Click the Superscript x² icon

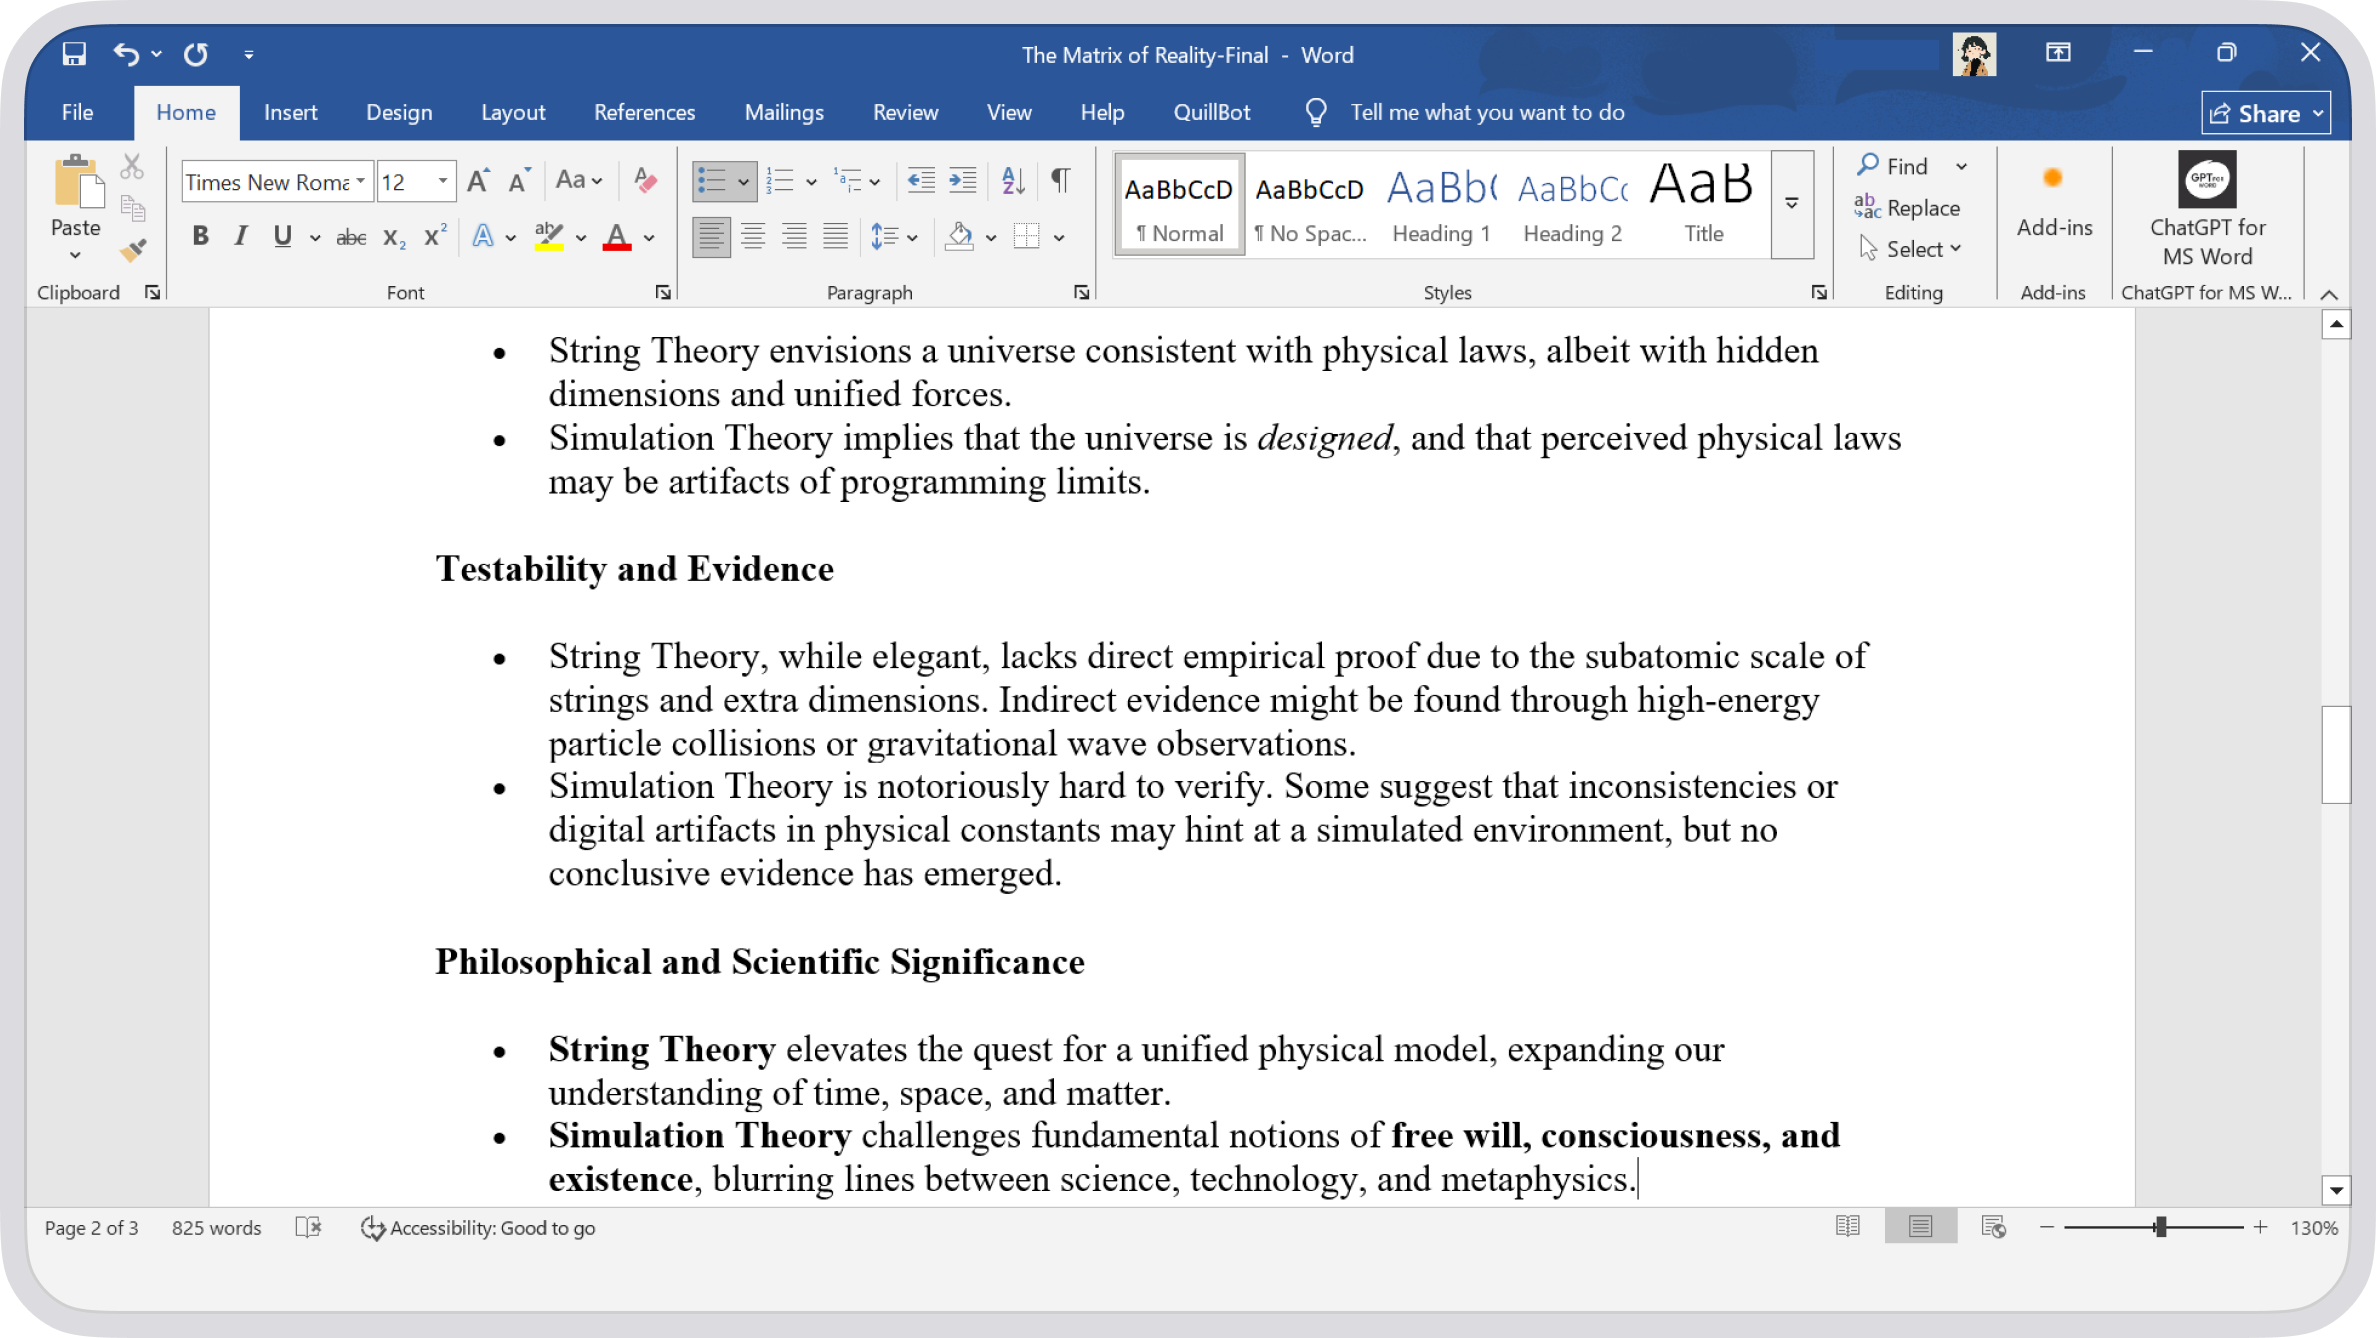(435, 237)
